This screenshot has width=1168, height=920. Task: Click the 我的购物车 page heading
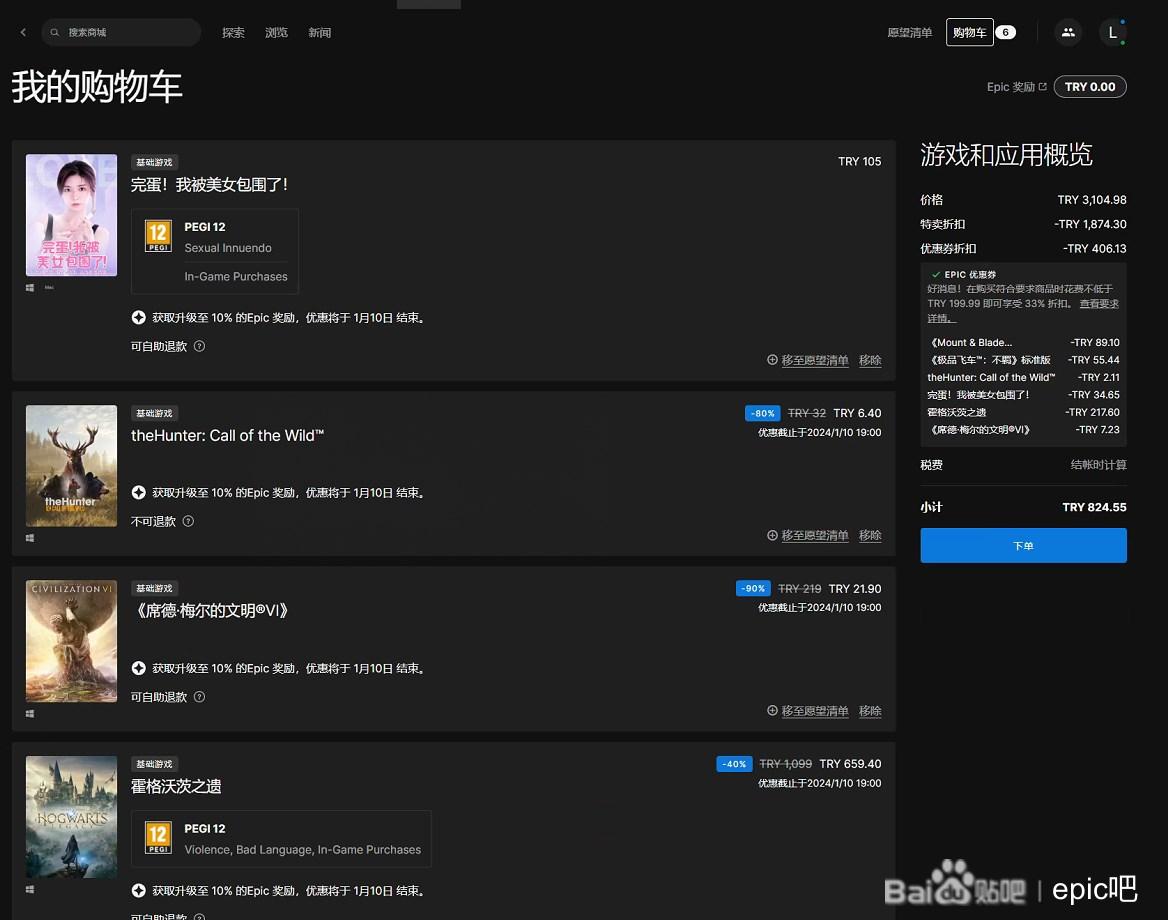tap(97, 86)
